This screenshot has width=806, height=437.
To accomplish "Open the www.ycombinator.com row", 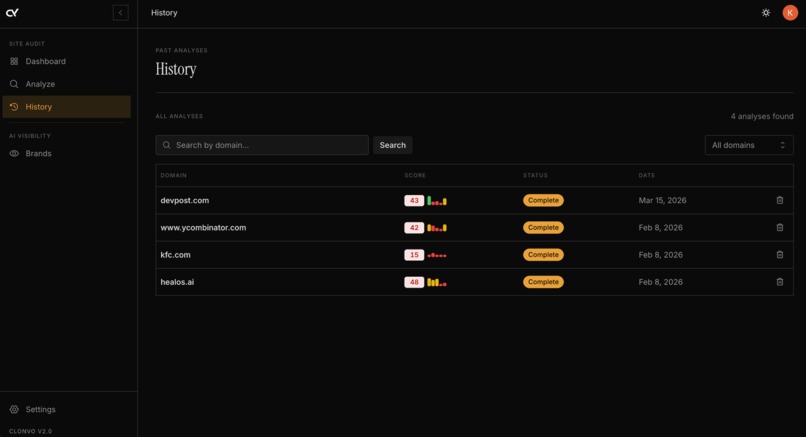I will tap(474, 228).
